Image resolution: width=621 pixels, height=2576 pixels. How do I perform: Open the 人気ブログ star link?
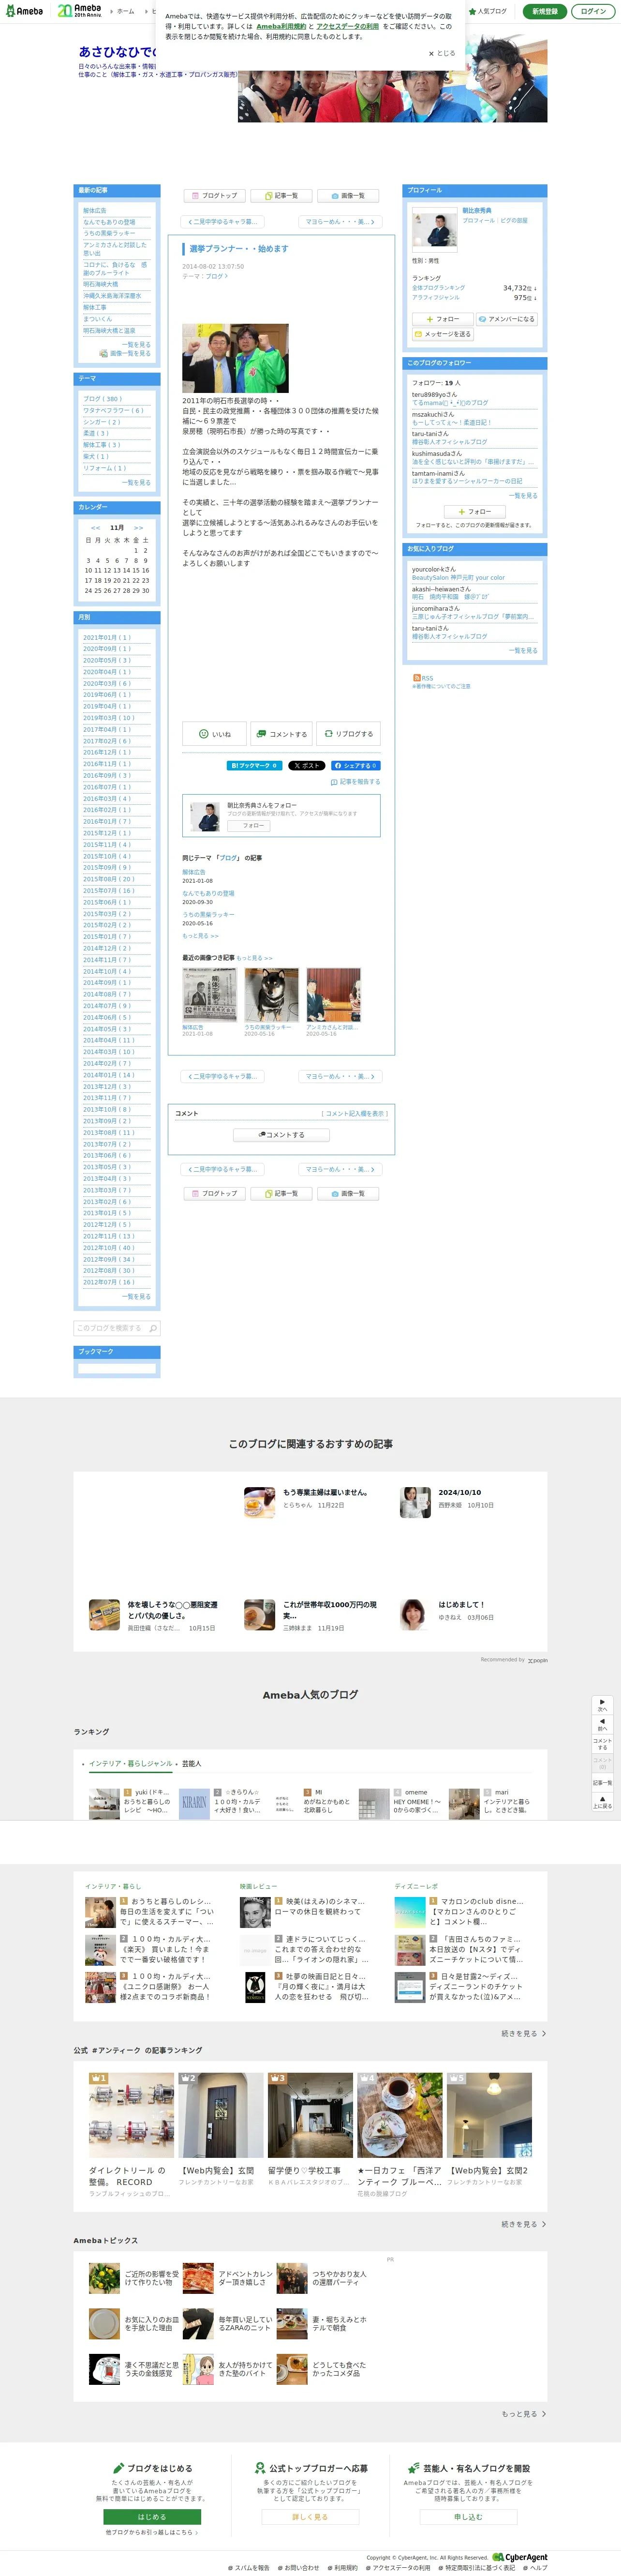point(488,11)
